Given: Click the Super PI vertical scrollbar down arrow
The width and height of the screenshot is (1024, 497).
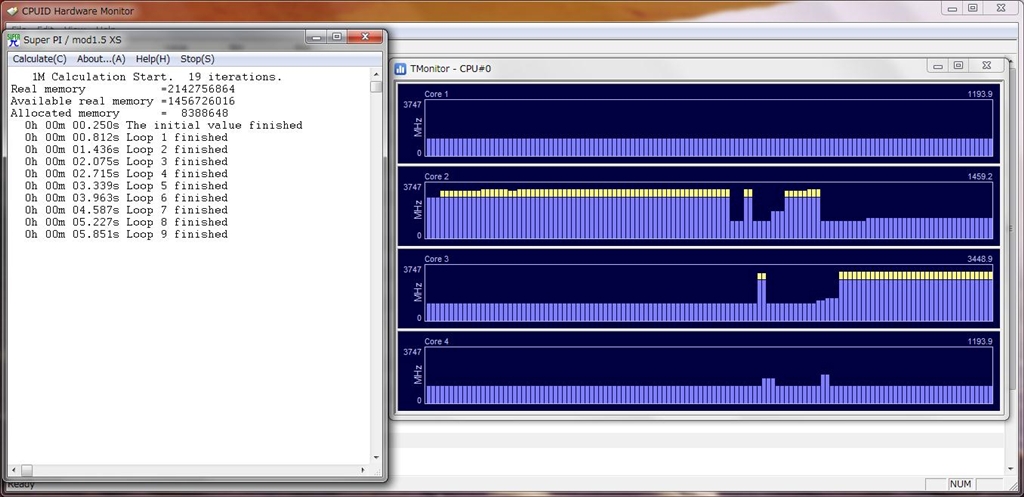Looking at the screenshot, I should (376, 457).
